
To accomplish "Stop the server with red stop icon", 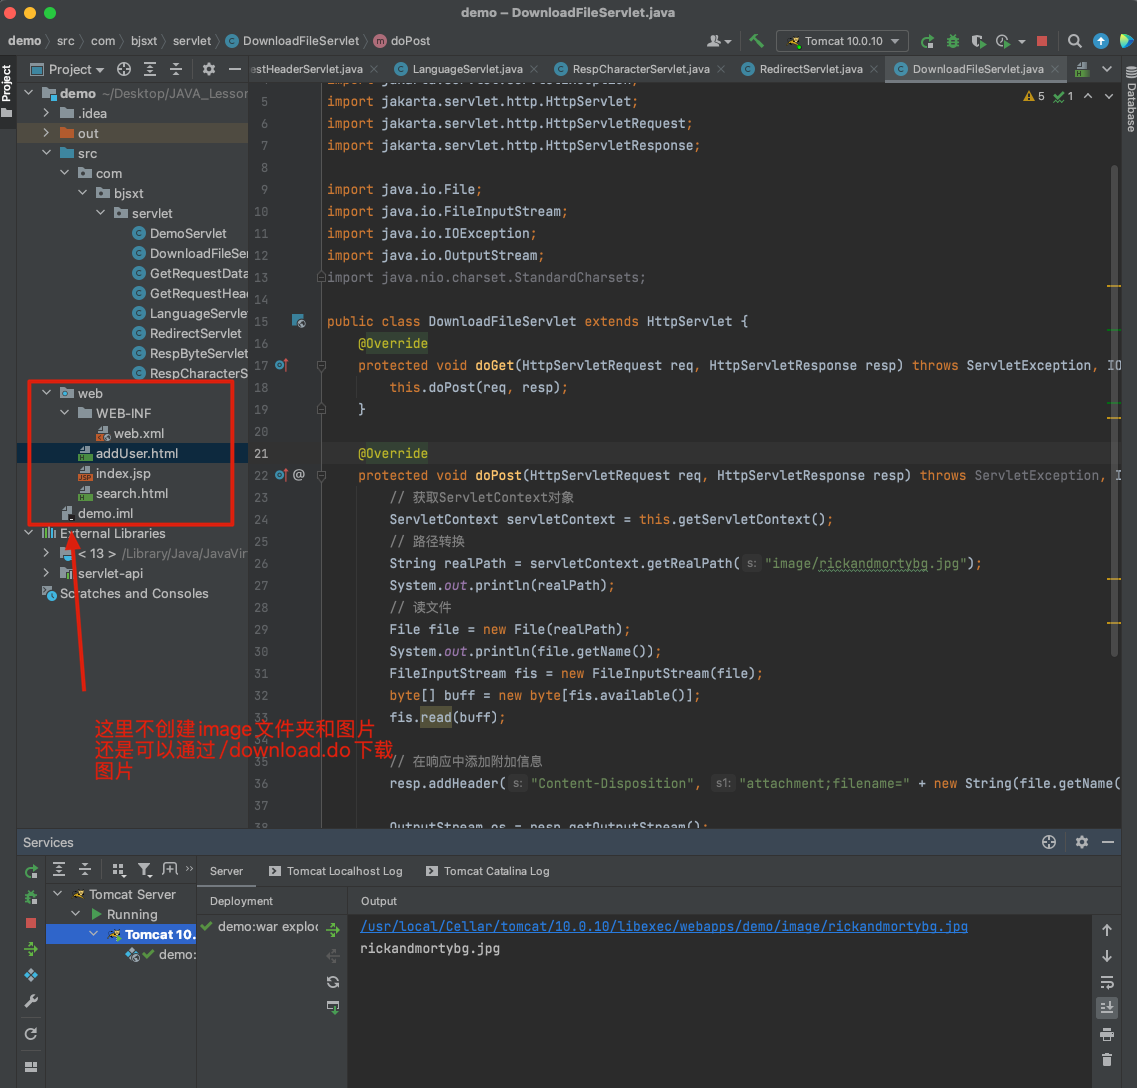I will click(x=1041, y=41).
